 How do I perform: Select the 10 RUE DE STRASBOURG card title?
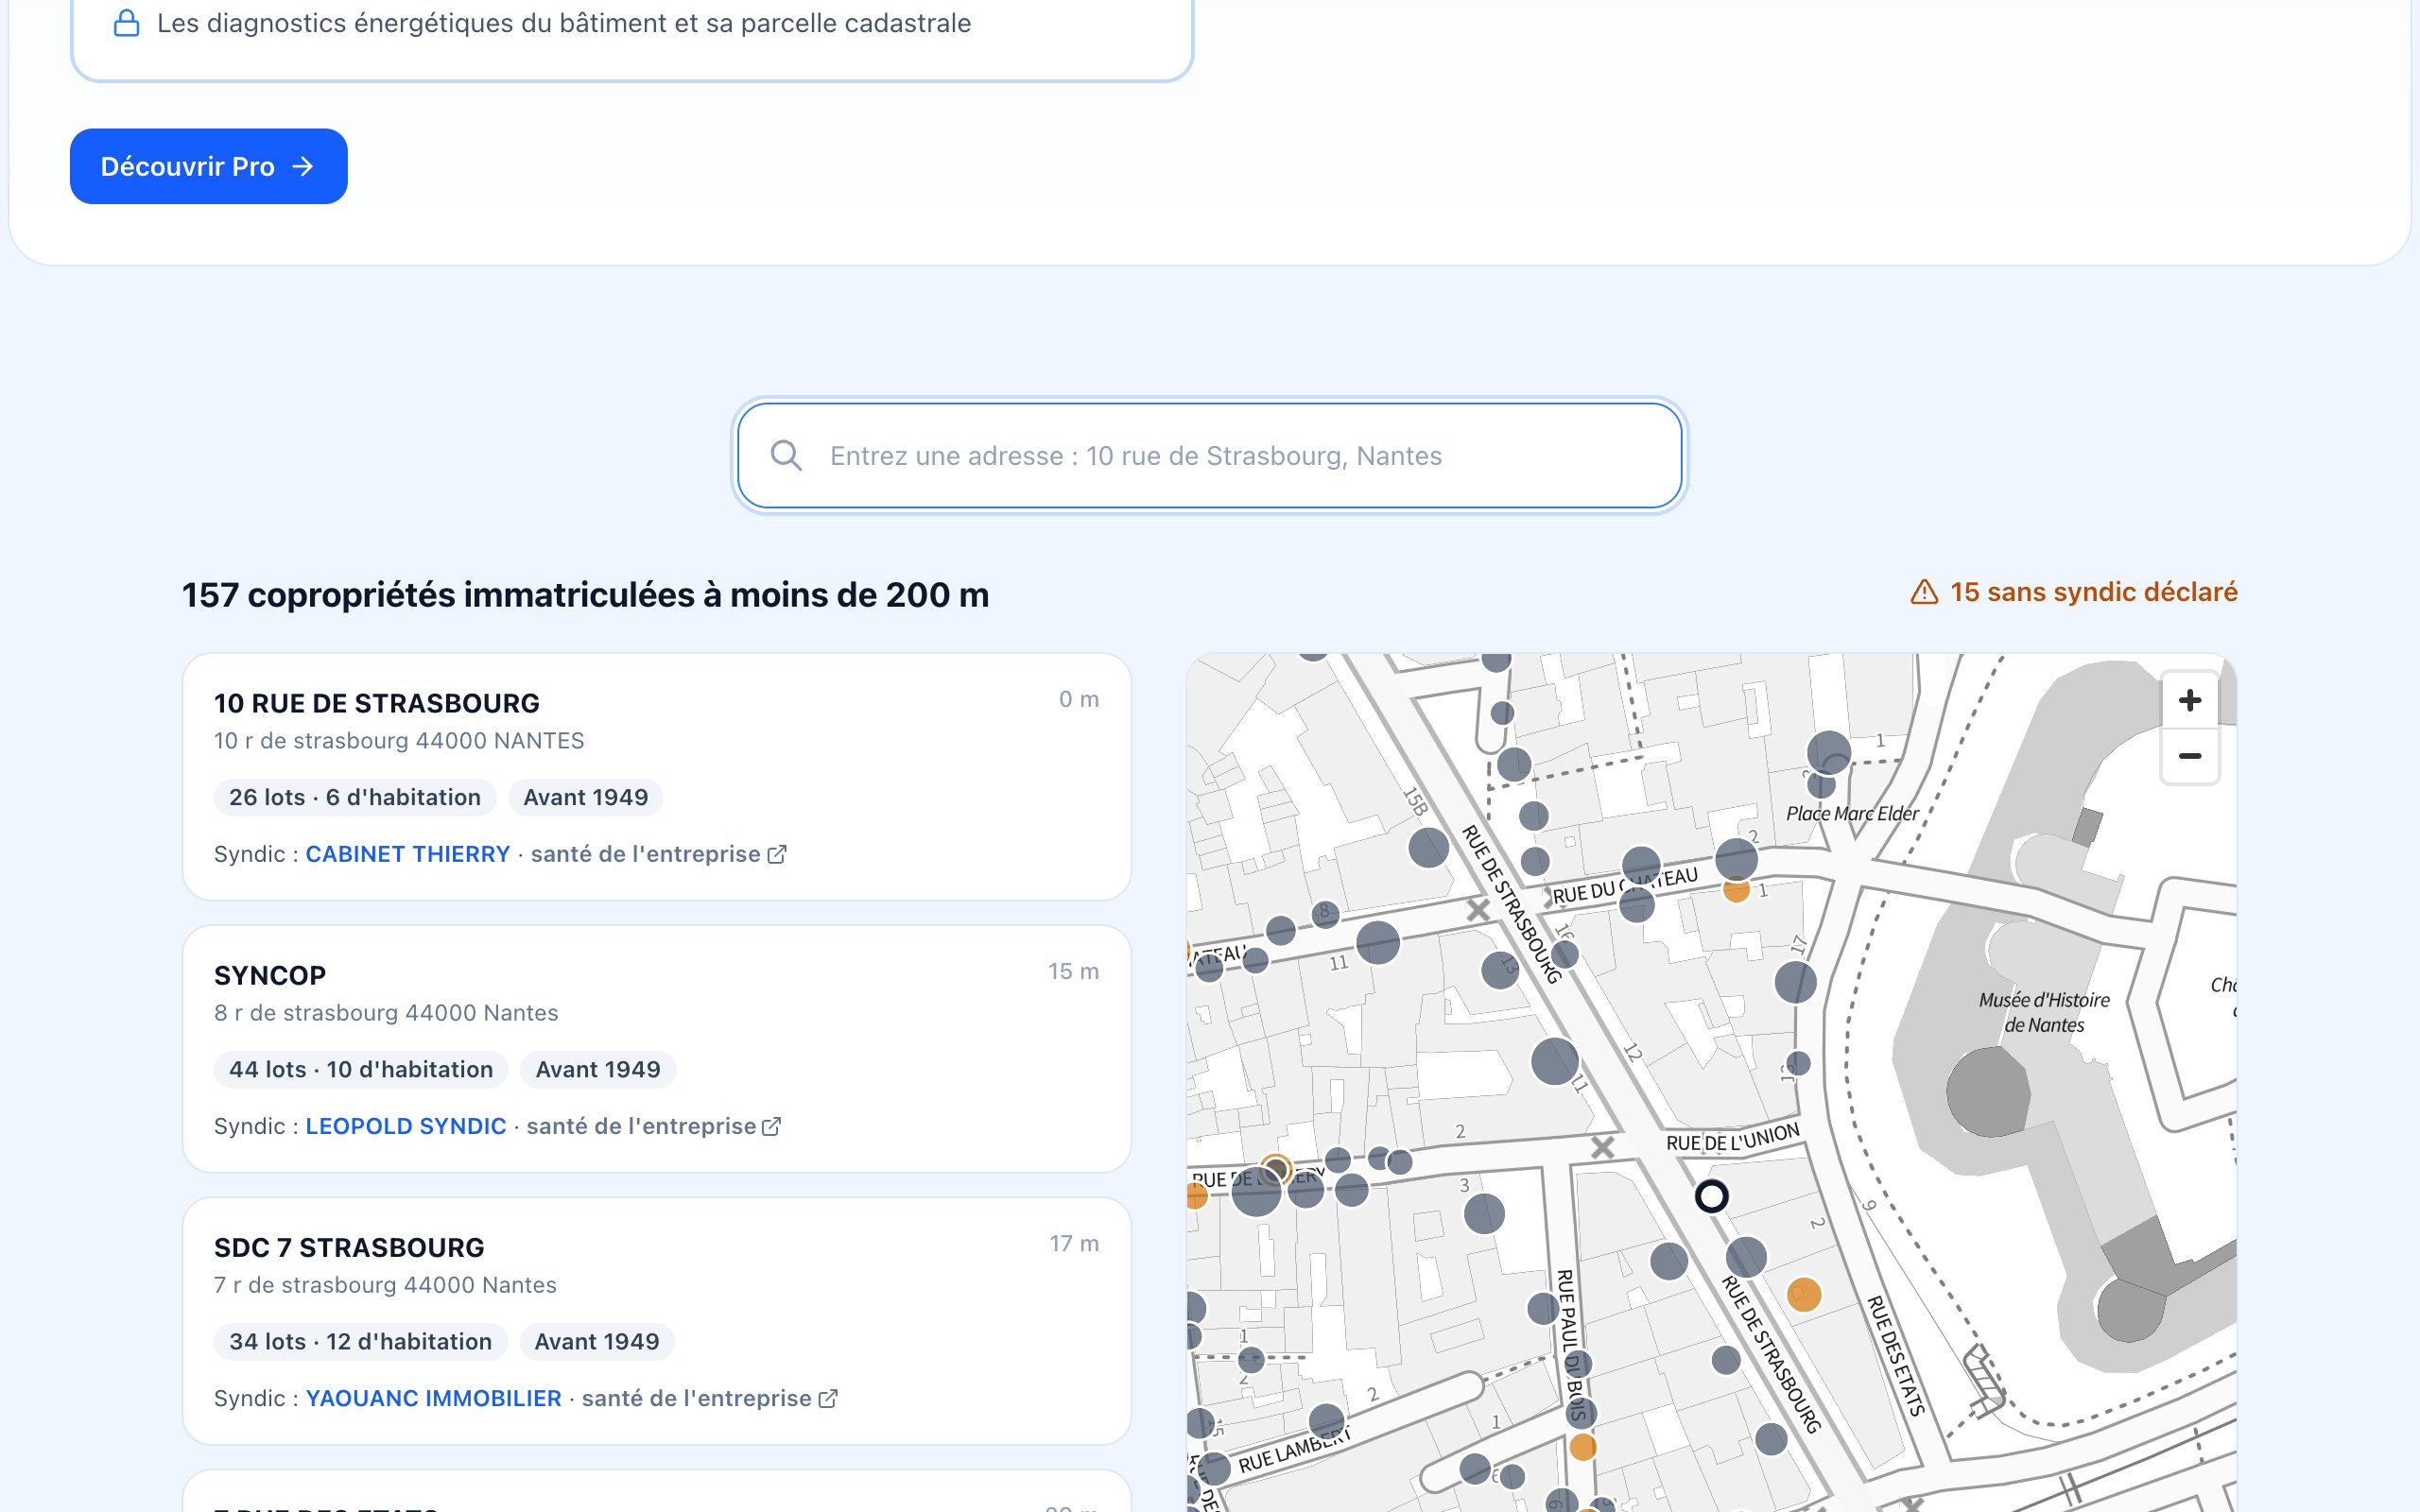click(x=377, y=703)
